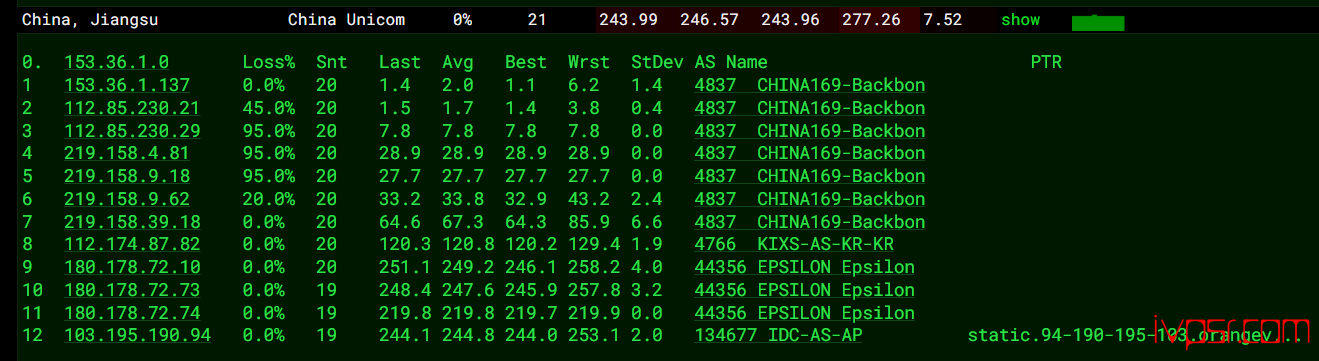Click the 'show' toggle link
Image resolution: width=1319 pixels, height=361 pixels.
1020,20
